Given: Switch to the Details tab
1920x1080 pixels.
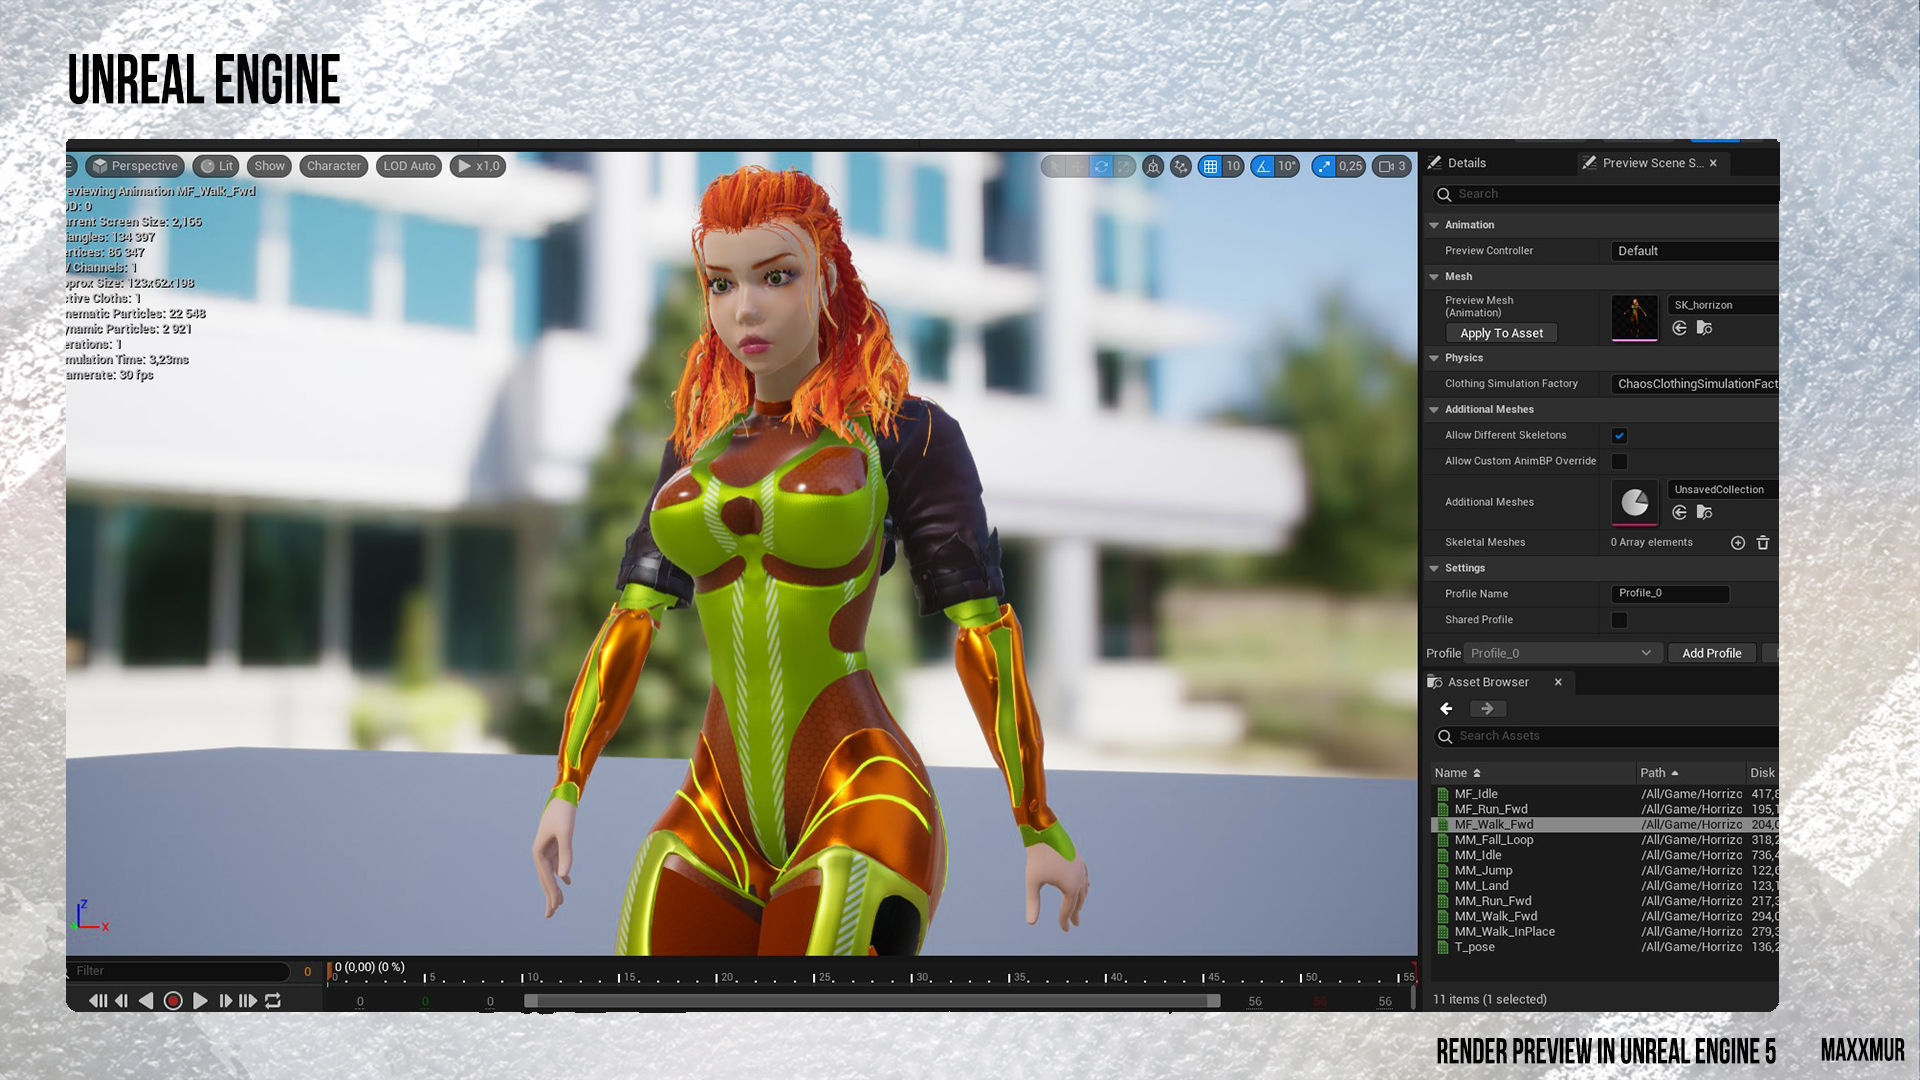Looking at the screenshot, I should pos(1466,163).
